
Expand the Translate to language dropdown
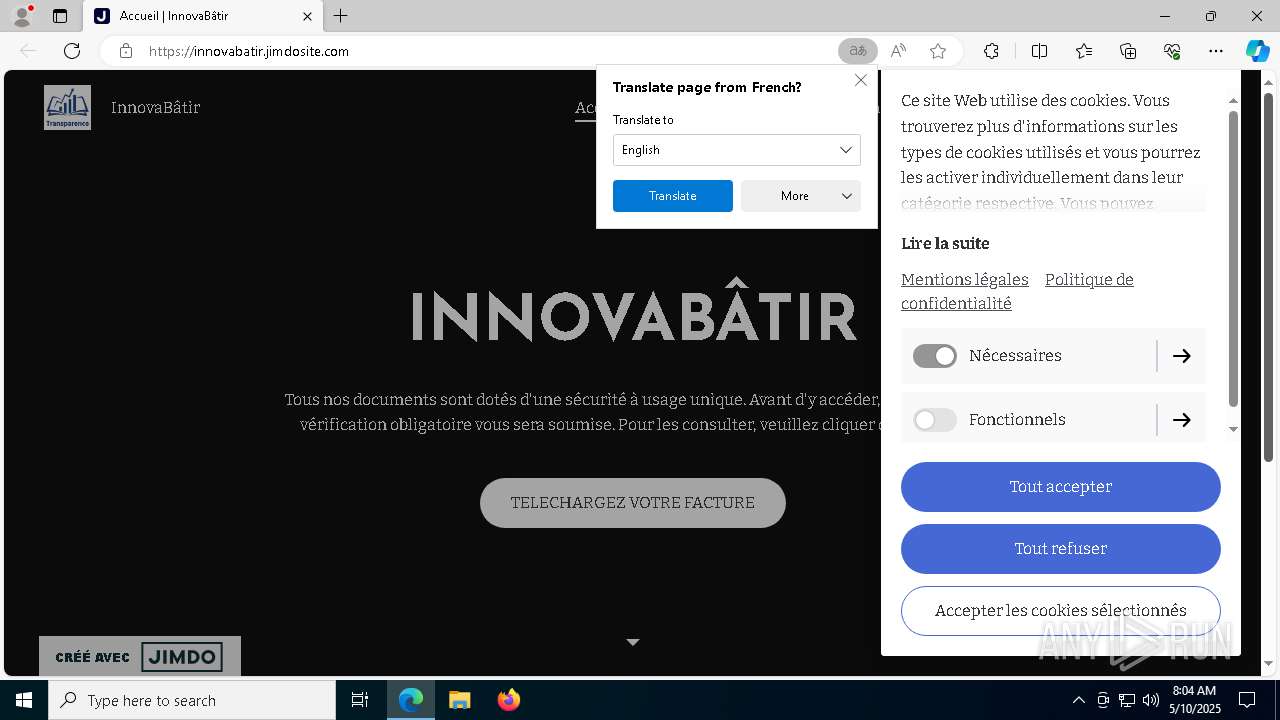737,150
